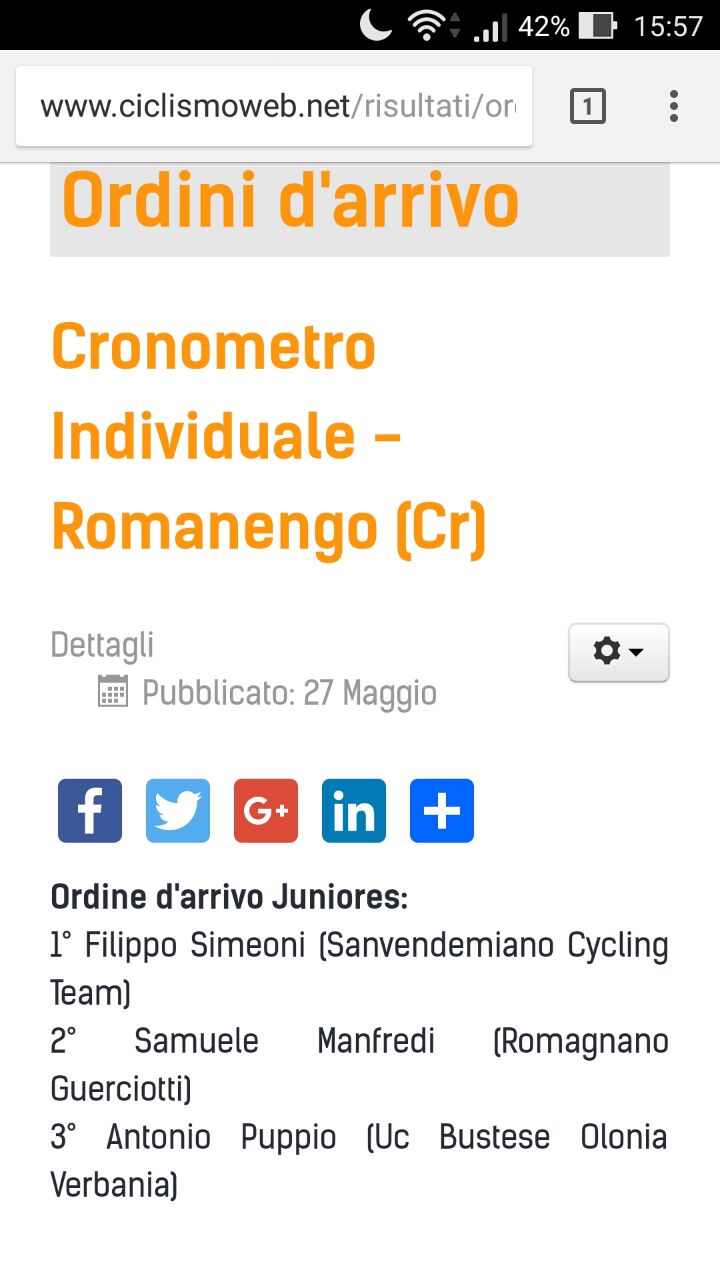This screenshot has height=1280, width=720.
Task: Tweet this page via Twitter icon
Action: (x=178, y=811)
